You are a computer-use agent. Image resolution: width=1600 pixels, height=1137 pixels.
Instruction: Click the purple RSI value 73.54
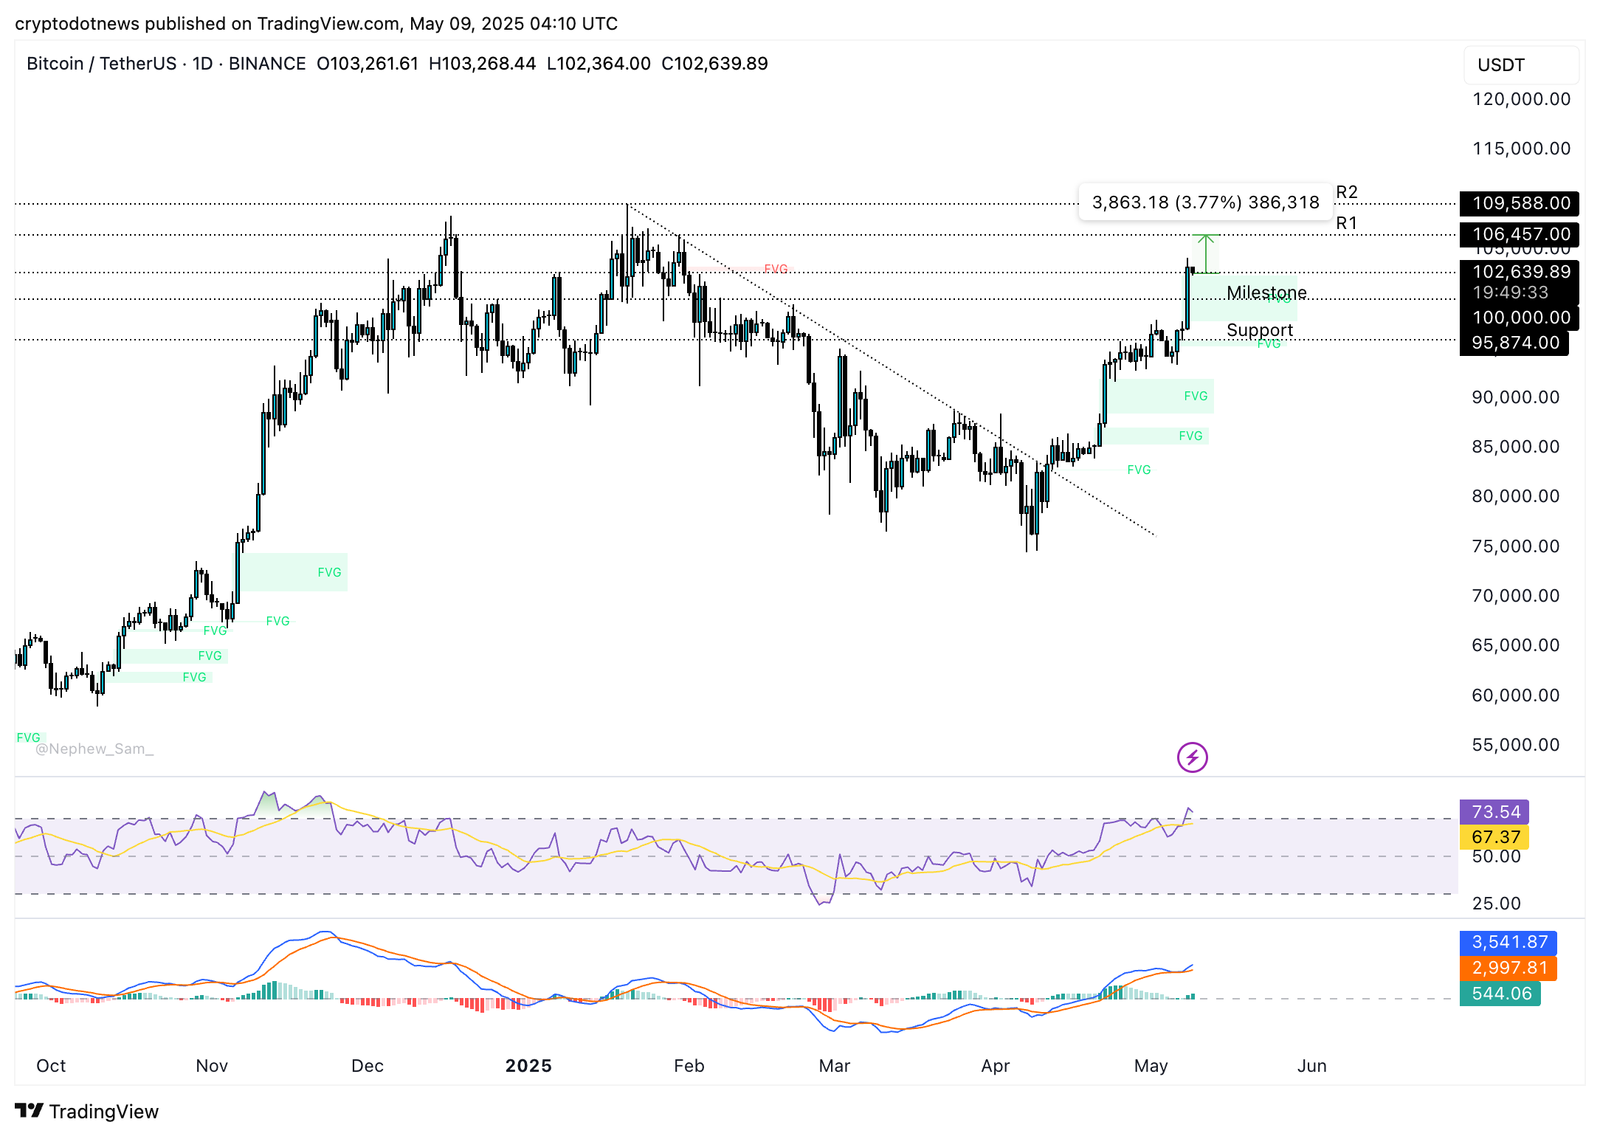tap(1495, 812)
